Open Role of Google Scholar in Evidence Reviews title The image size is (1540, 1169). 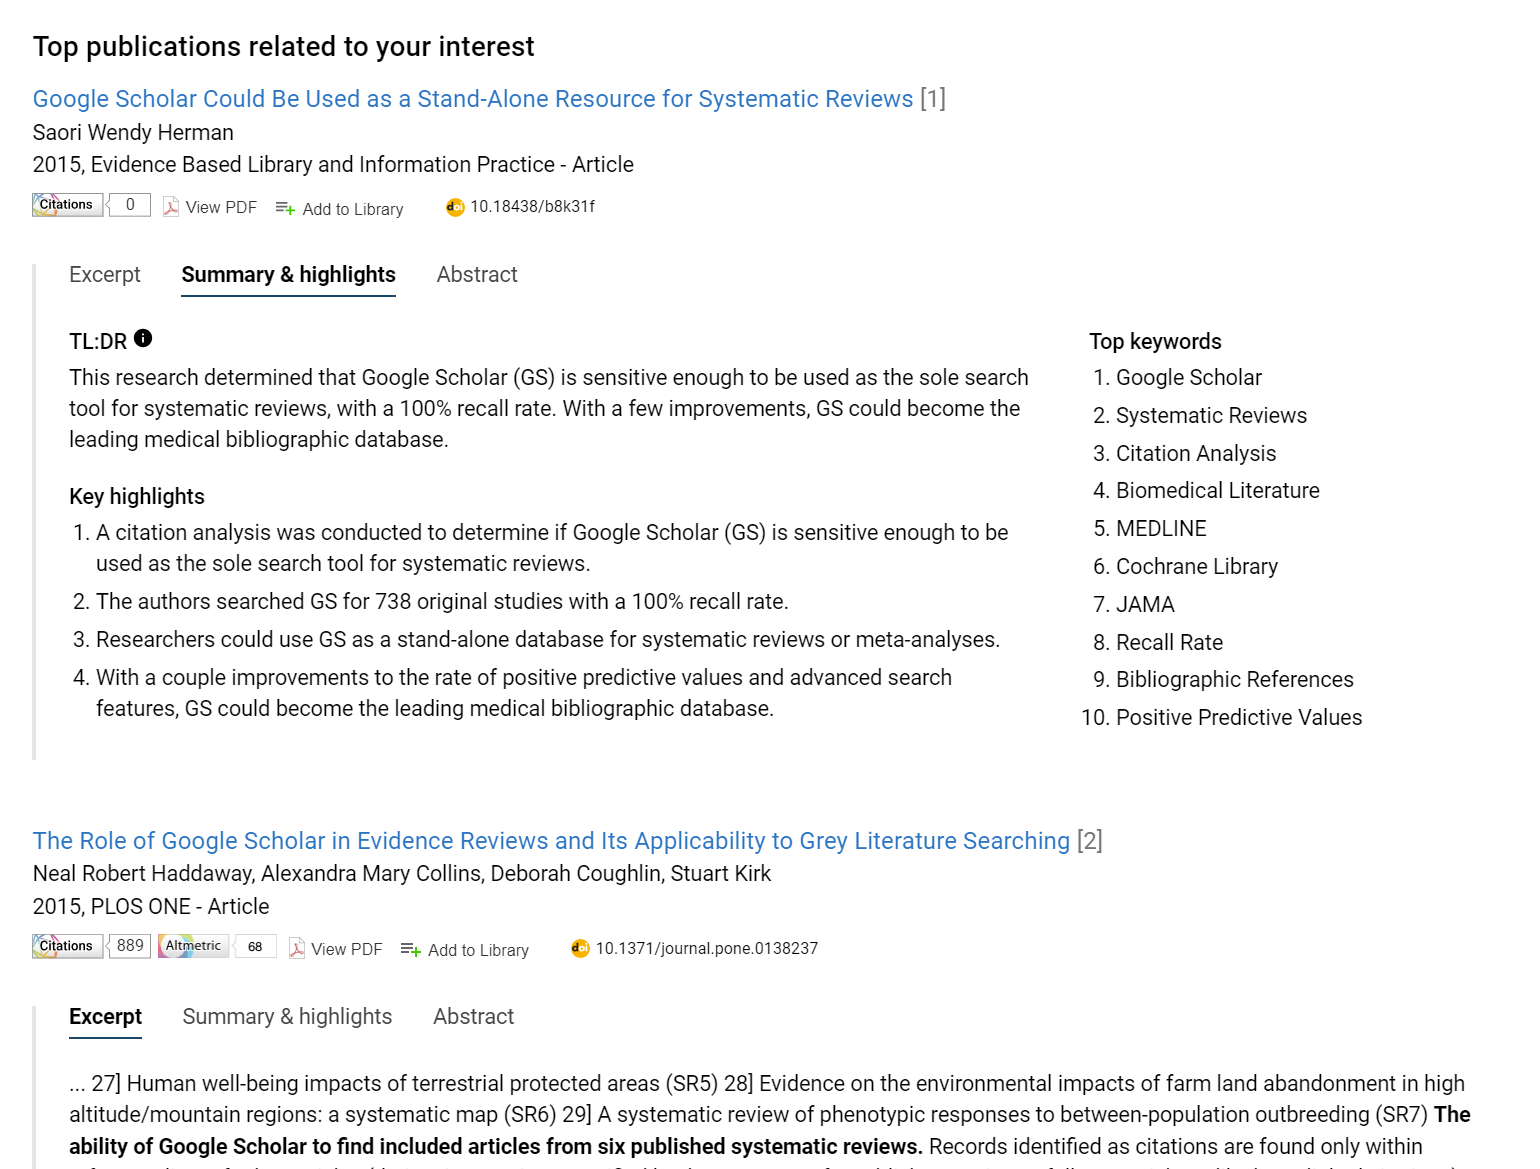[x=551, y=841]
